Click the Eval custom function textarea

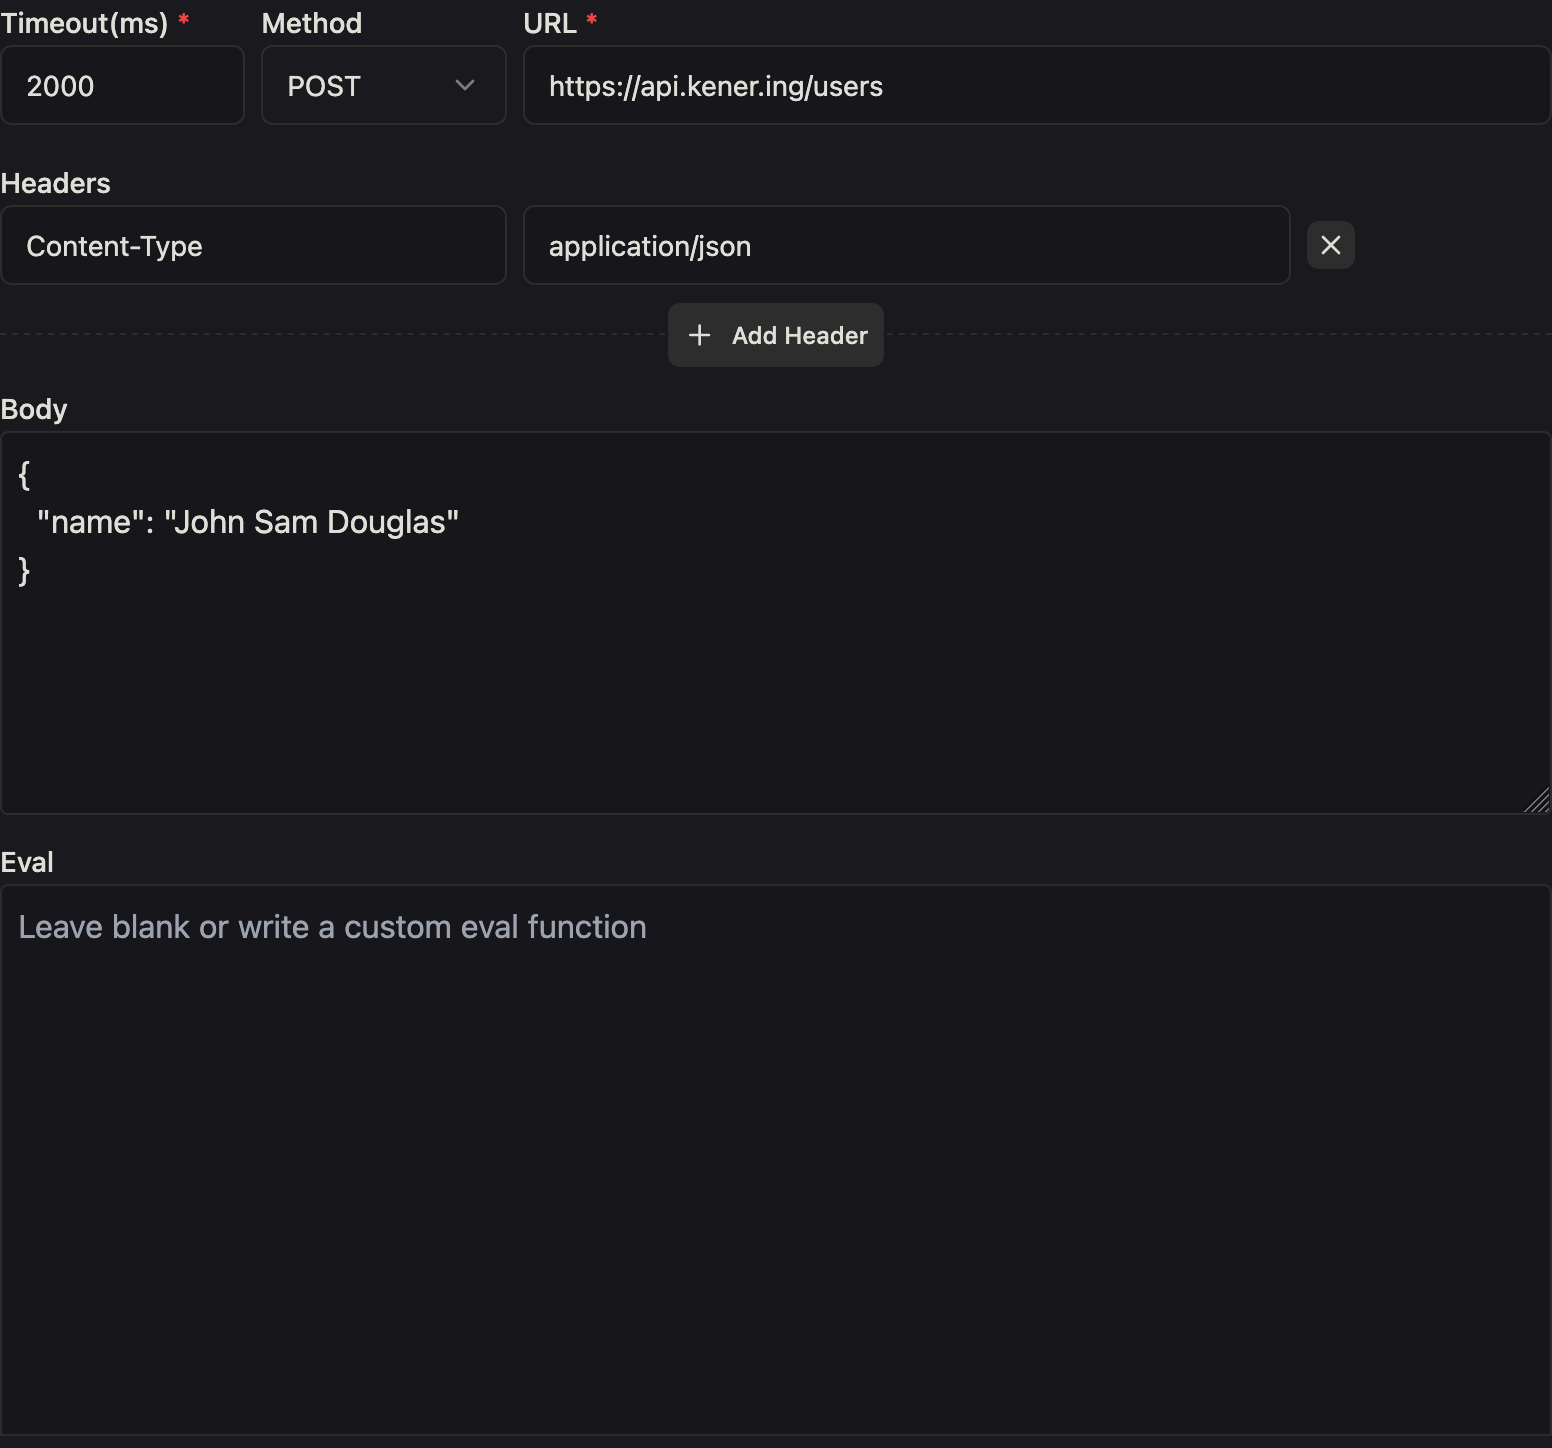point(776,1160)
